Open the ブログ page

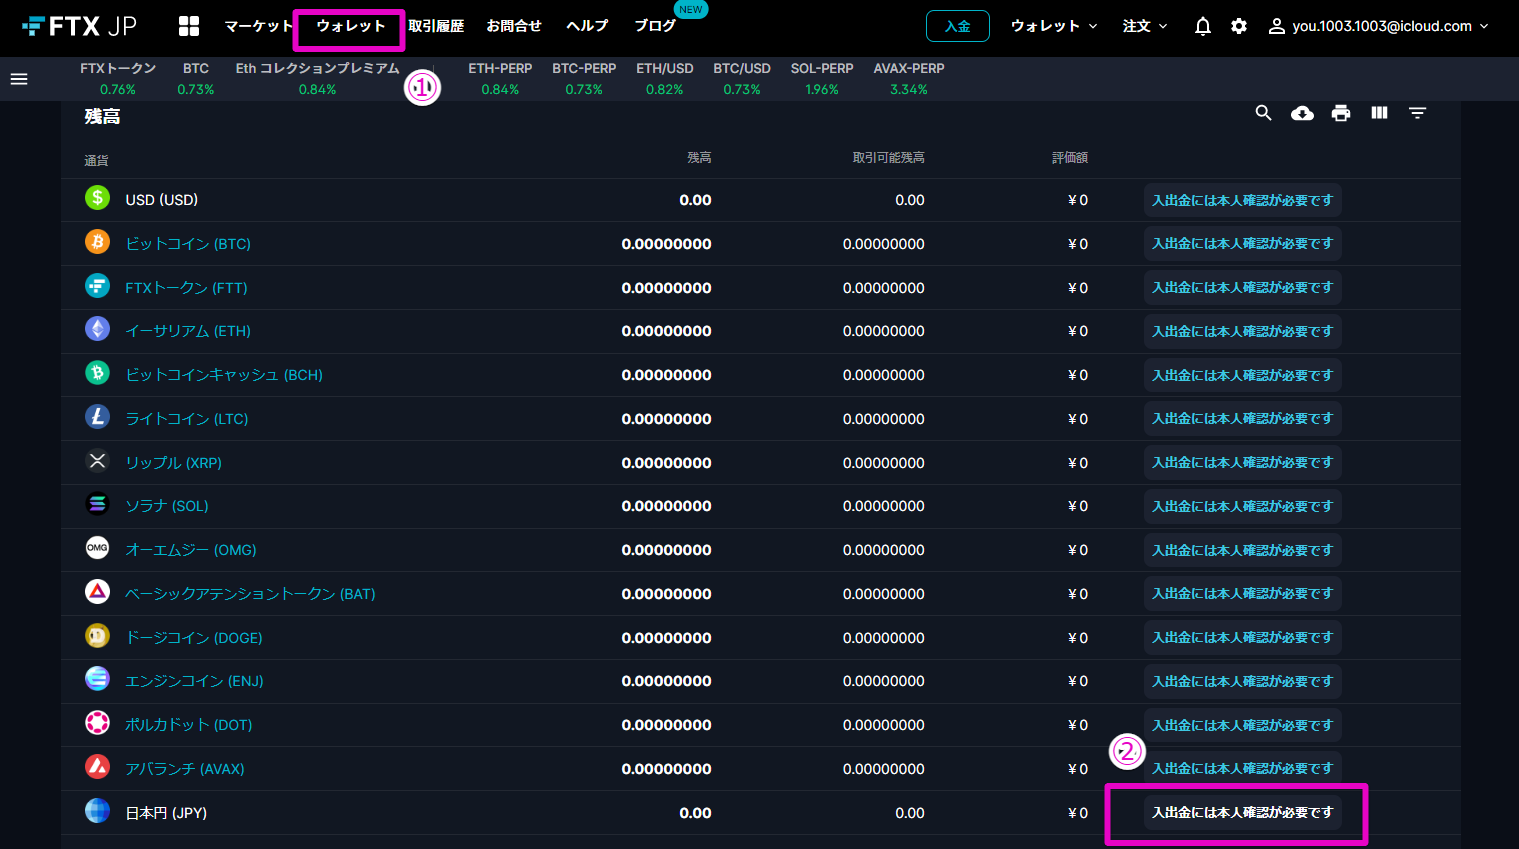(655, 26)
